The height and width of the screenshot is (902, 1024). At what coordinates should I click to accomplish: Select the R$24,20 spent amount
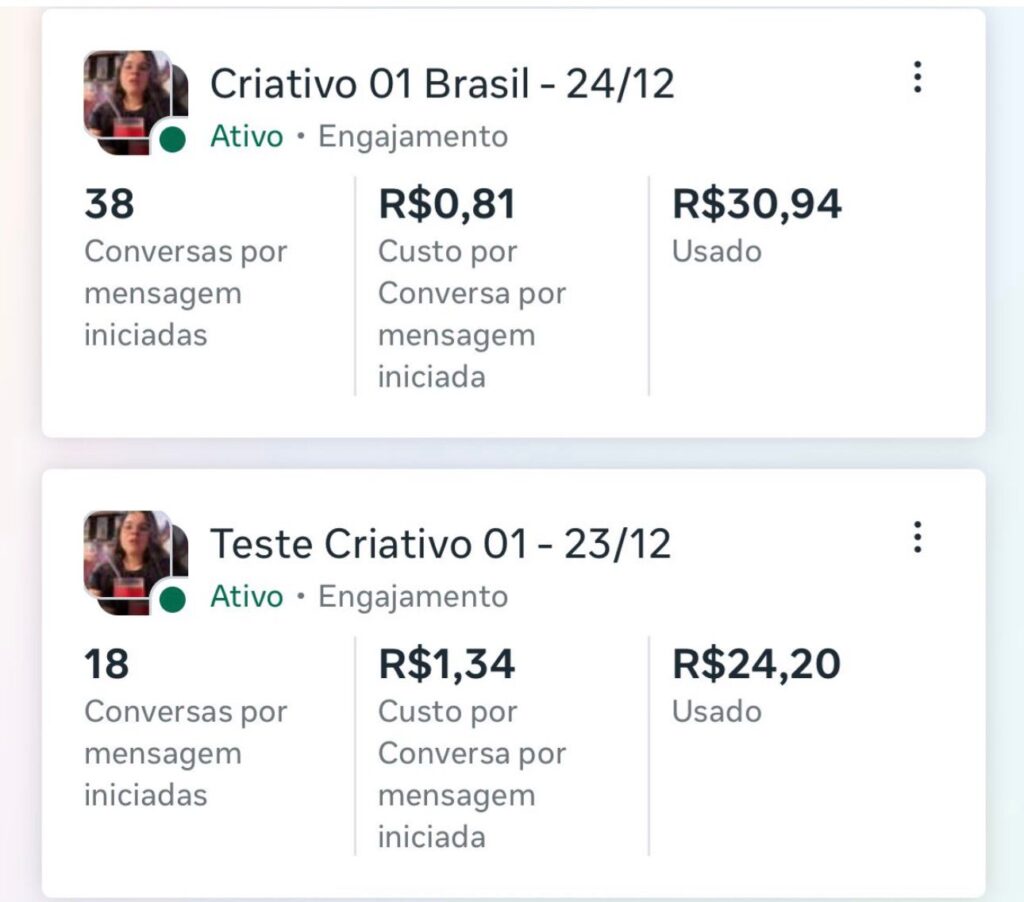[x=755, y=665]
